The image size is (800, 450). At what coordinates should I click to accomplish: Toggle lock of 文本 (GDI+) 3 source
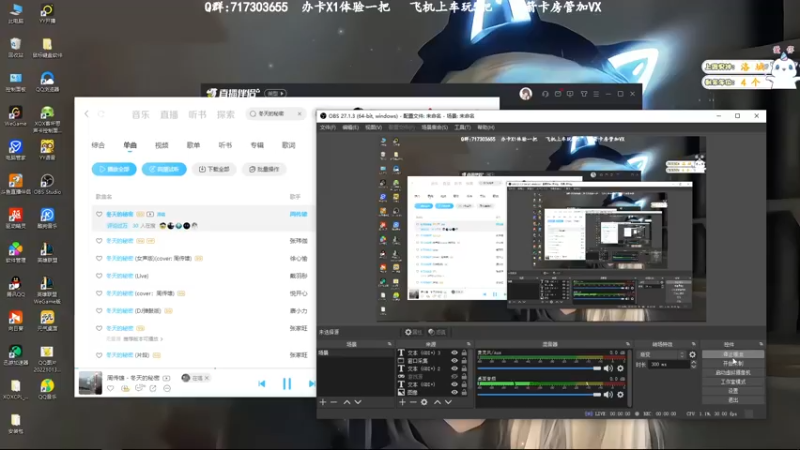(464, 353)
